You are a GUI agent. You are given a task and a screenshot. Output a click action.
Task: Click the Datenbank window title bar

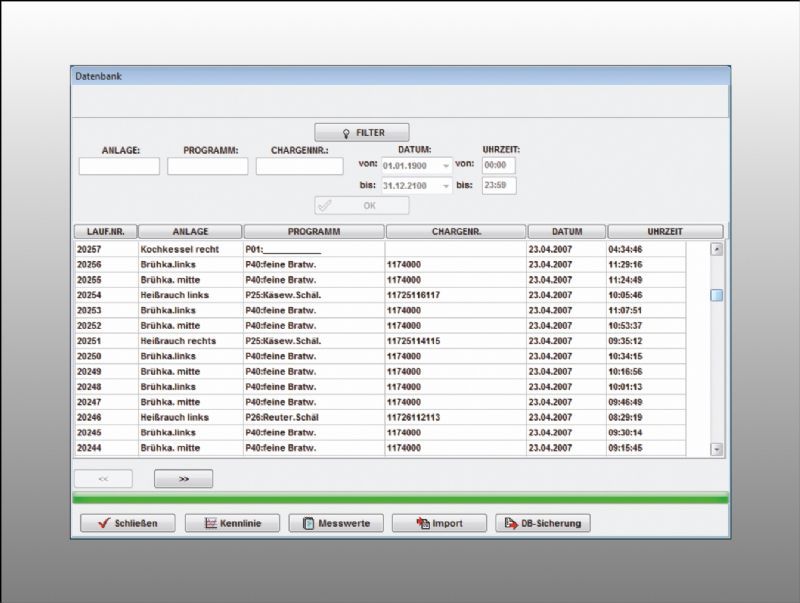coord(401,76)
